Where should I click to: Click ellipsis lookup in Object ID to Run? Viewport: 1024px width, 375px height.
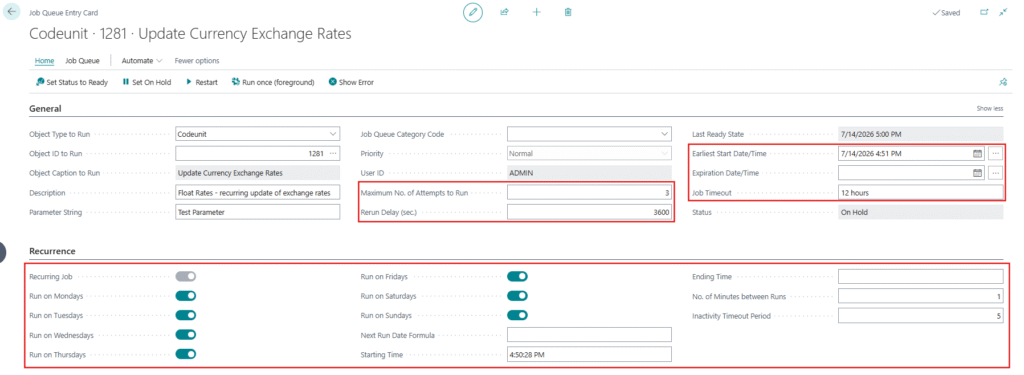[x=333, y=154]
